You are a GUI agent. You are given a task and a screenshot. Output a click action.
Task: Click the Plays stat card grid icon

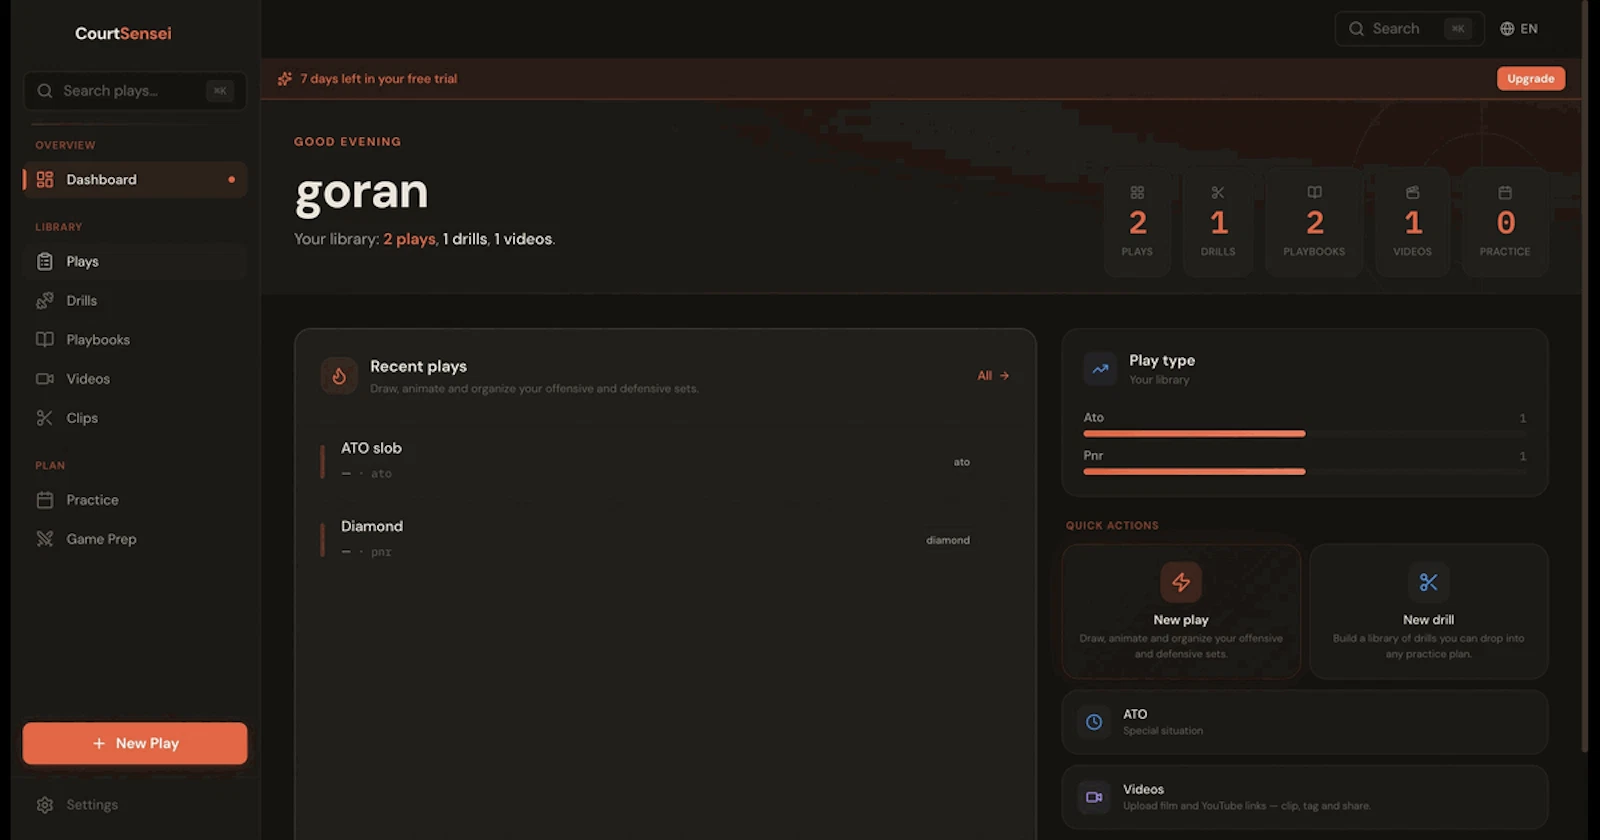(1137, 192)
